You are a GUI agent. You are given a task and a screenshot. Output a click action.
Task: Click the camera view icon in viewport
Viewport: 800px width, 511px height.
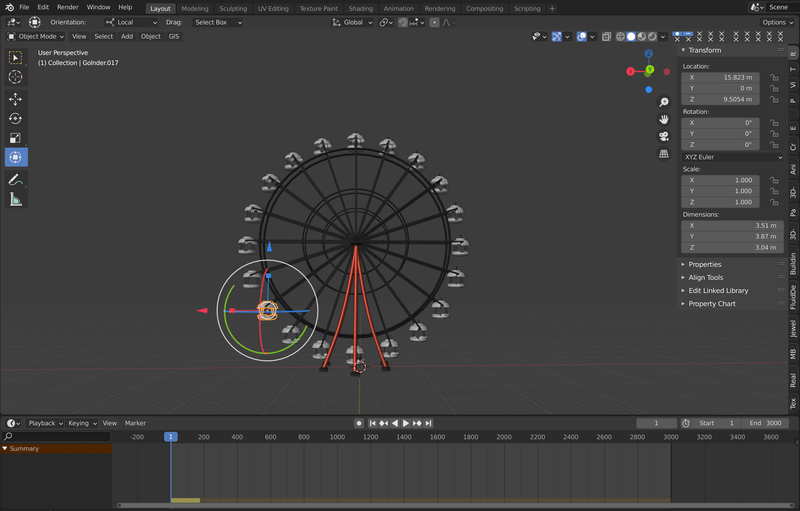[663, 136]
